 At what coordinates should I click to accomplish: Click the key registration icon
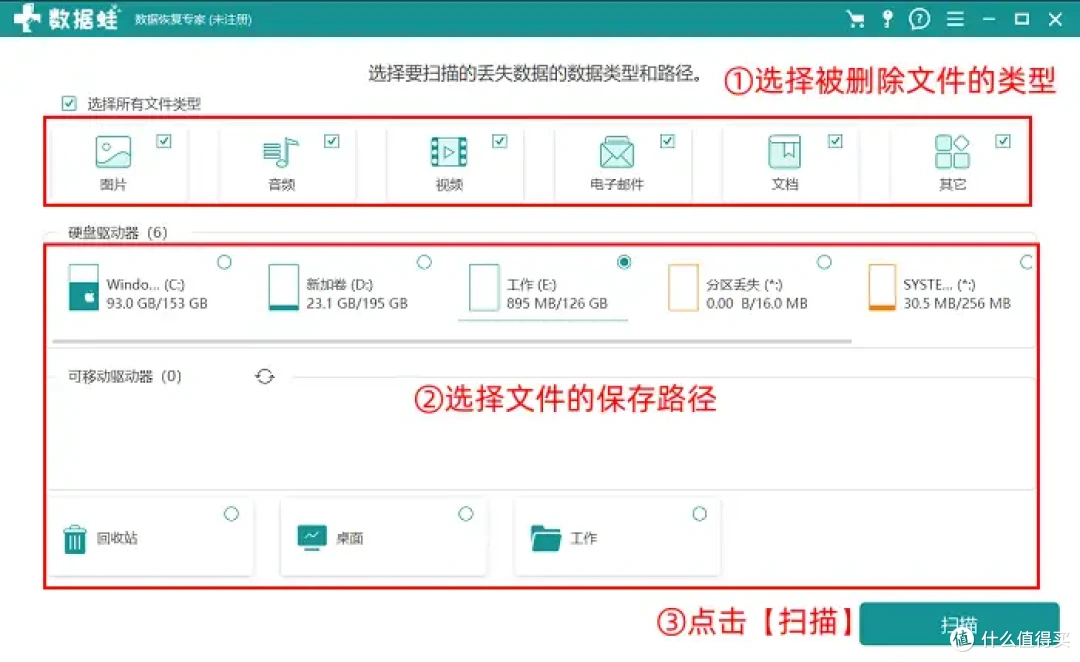[x=887, y=19]
